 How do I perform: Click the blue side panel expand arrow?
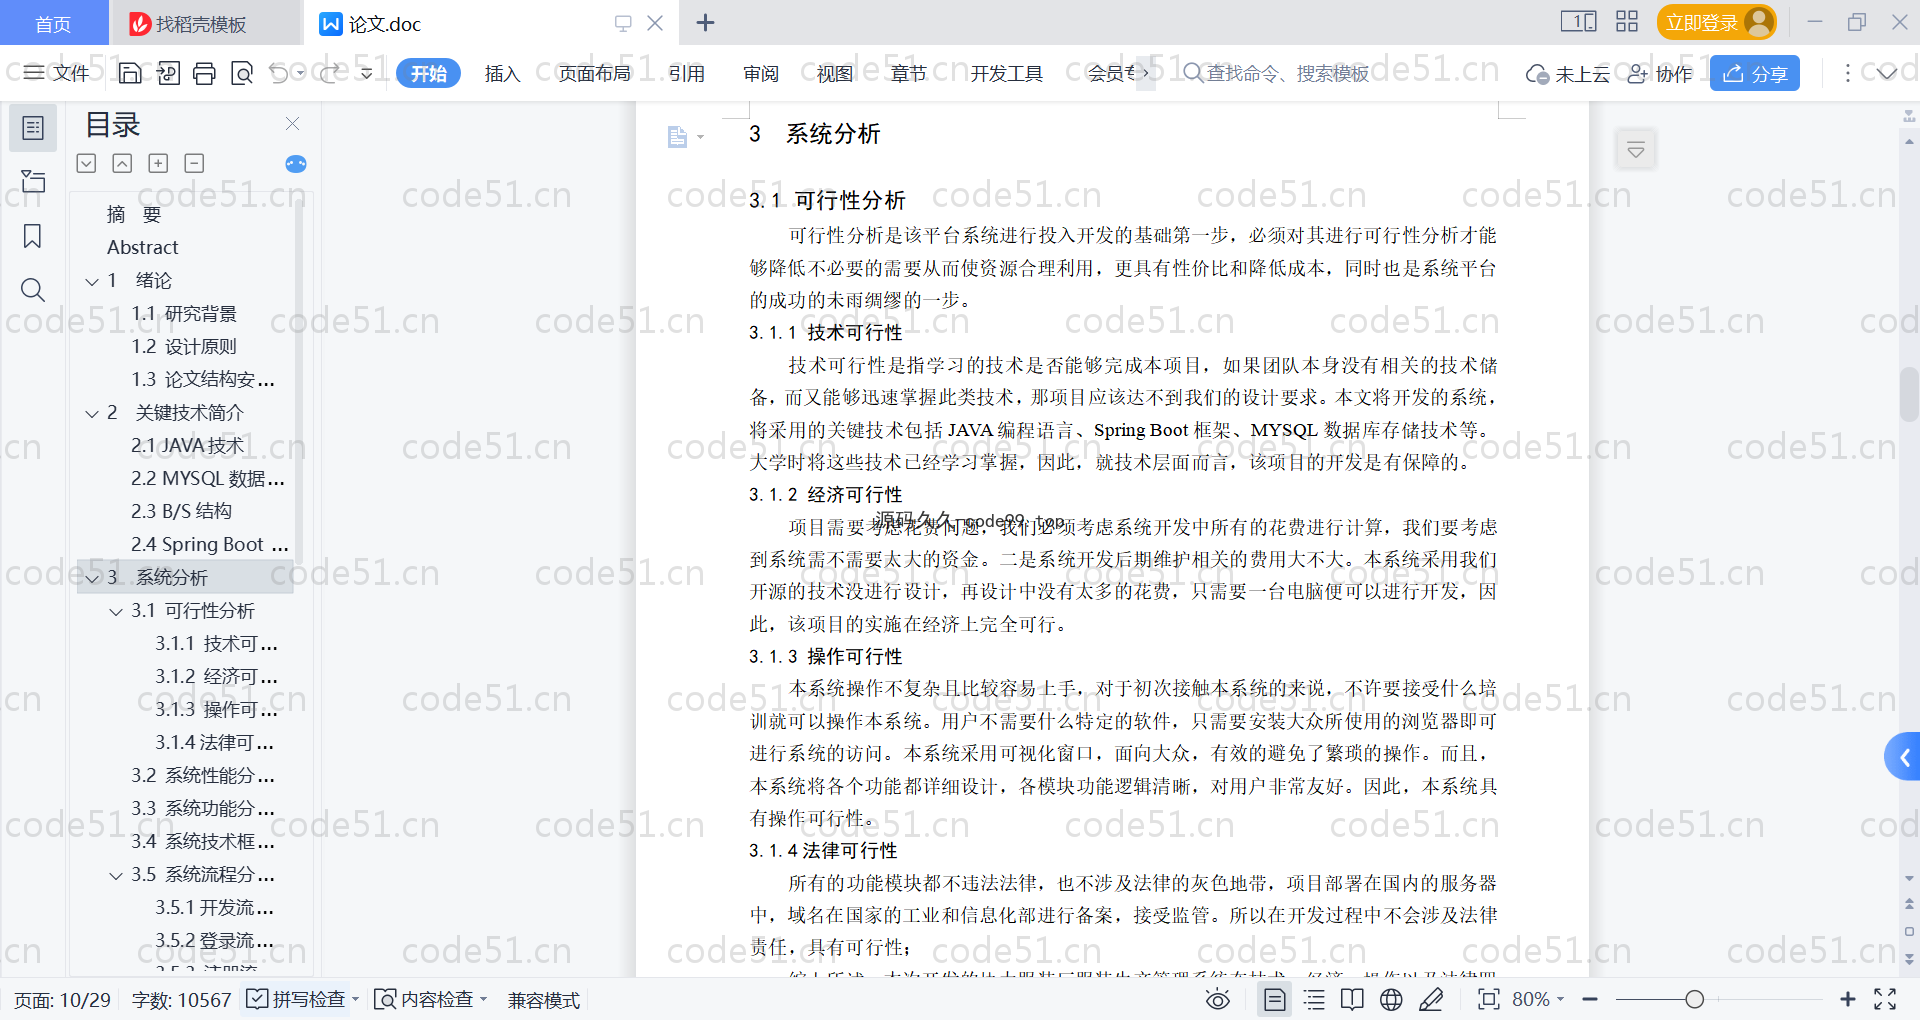coord(1904,758)
